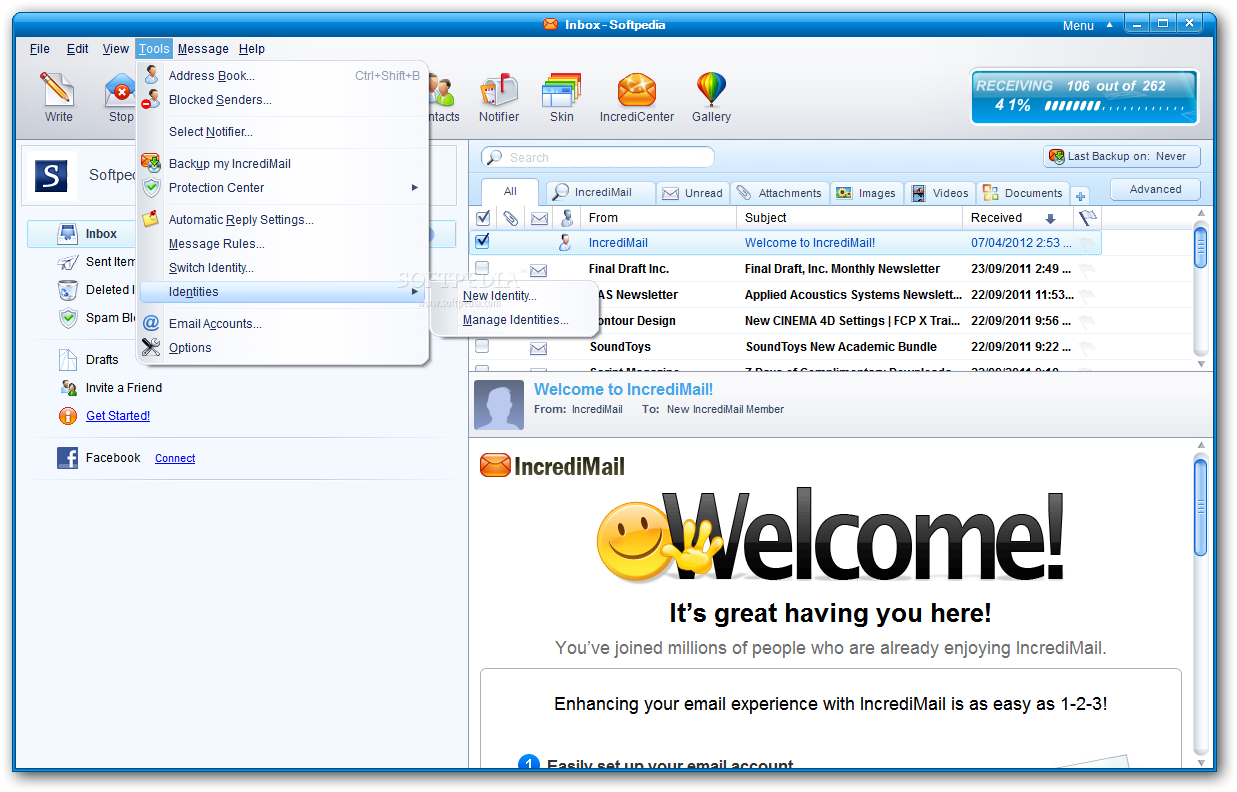Screen dimensions: 1237x792
Task: Click into the Search field
Action: [598, 157]
